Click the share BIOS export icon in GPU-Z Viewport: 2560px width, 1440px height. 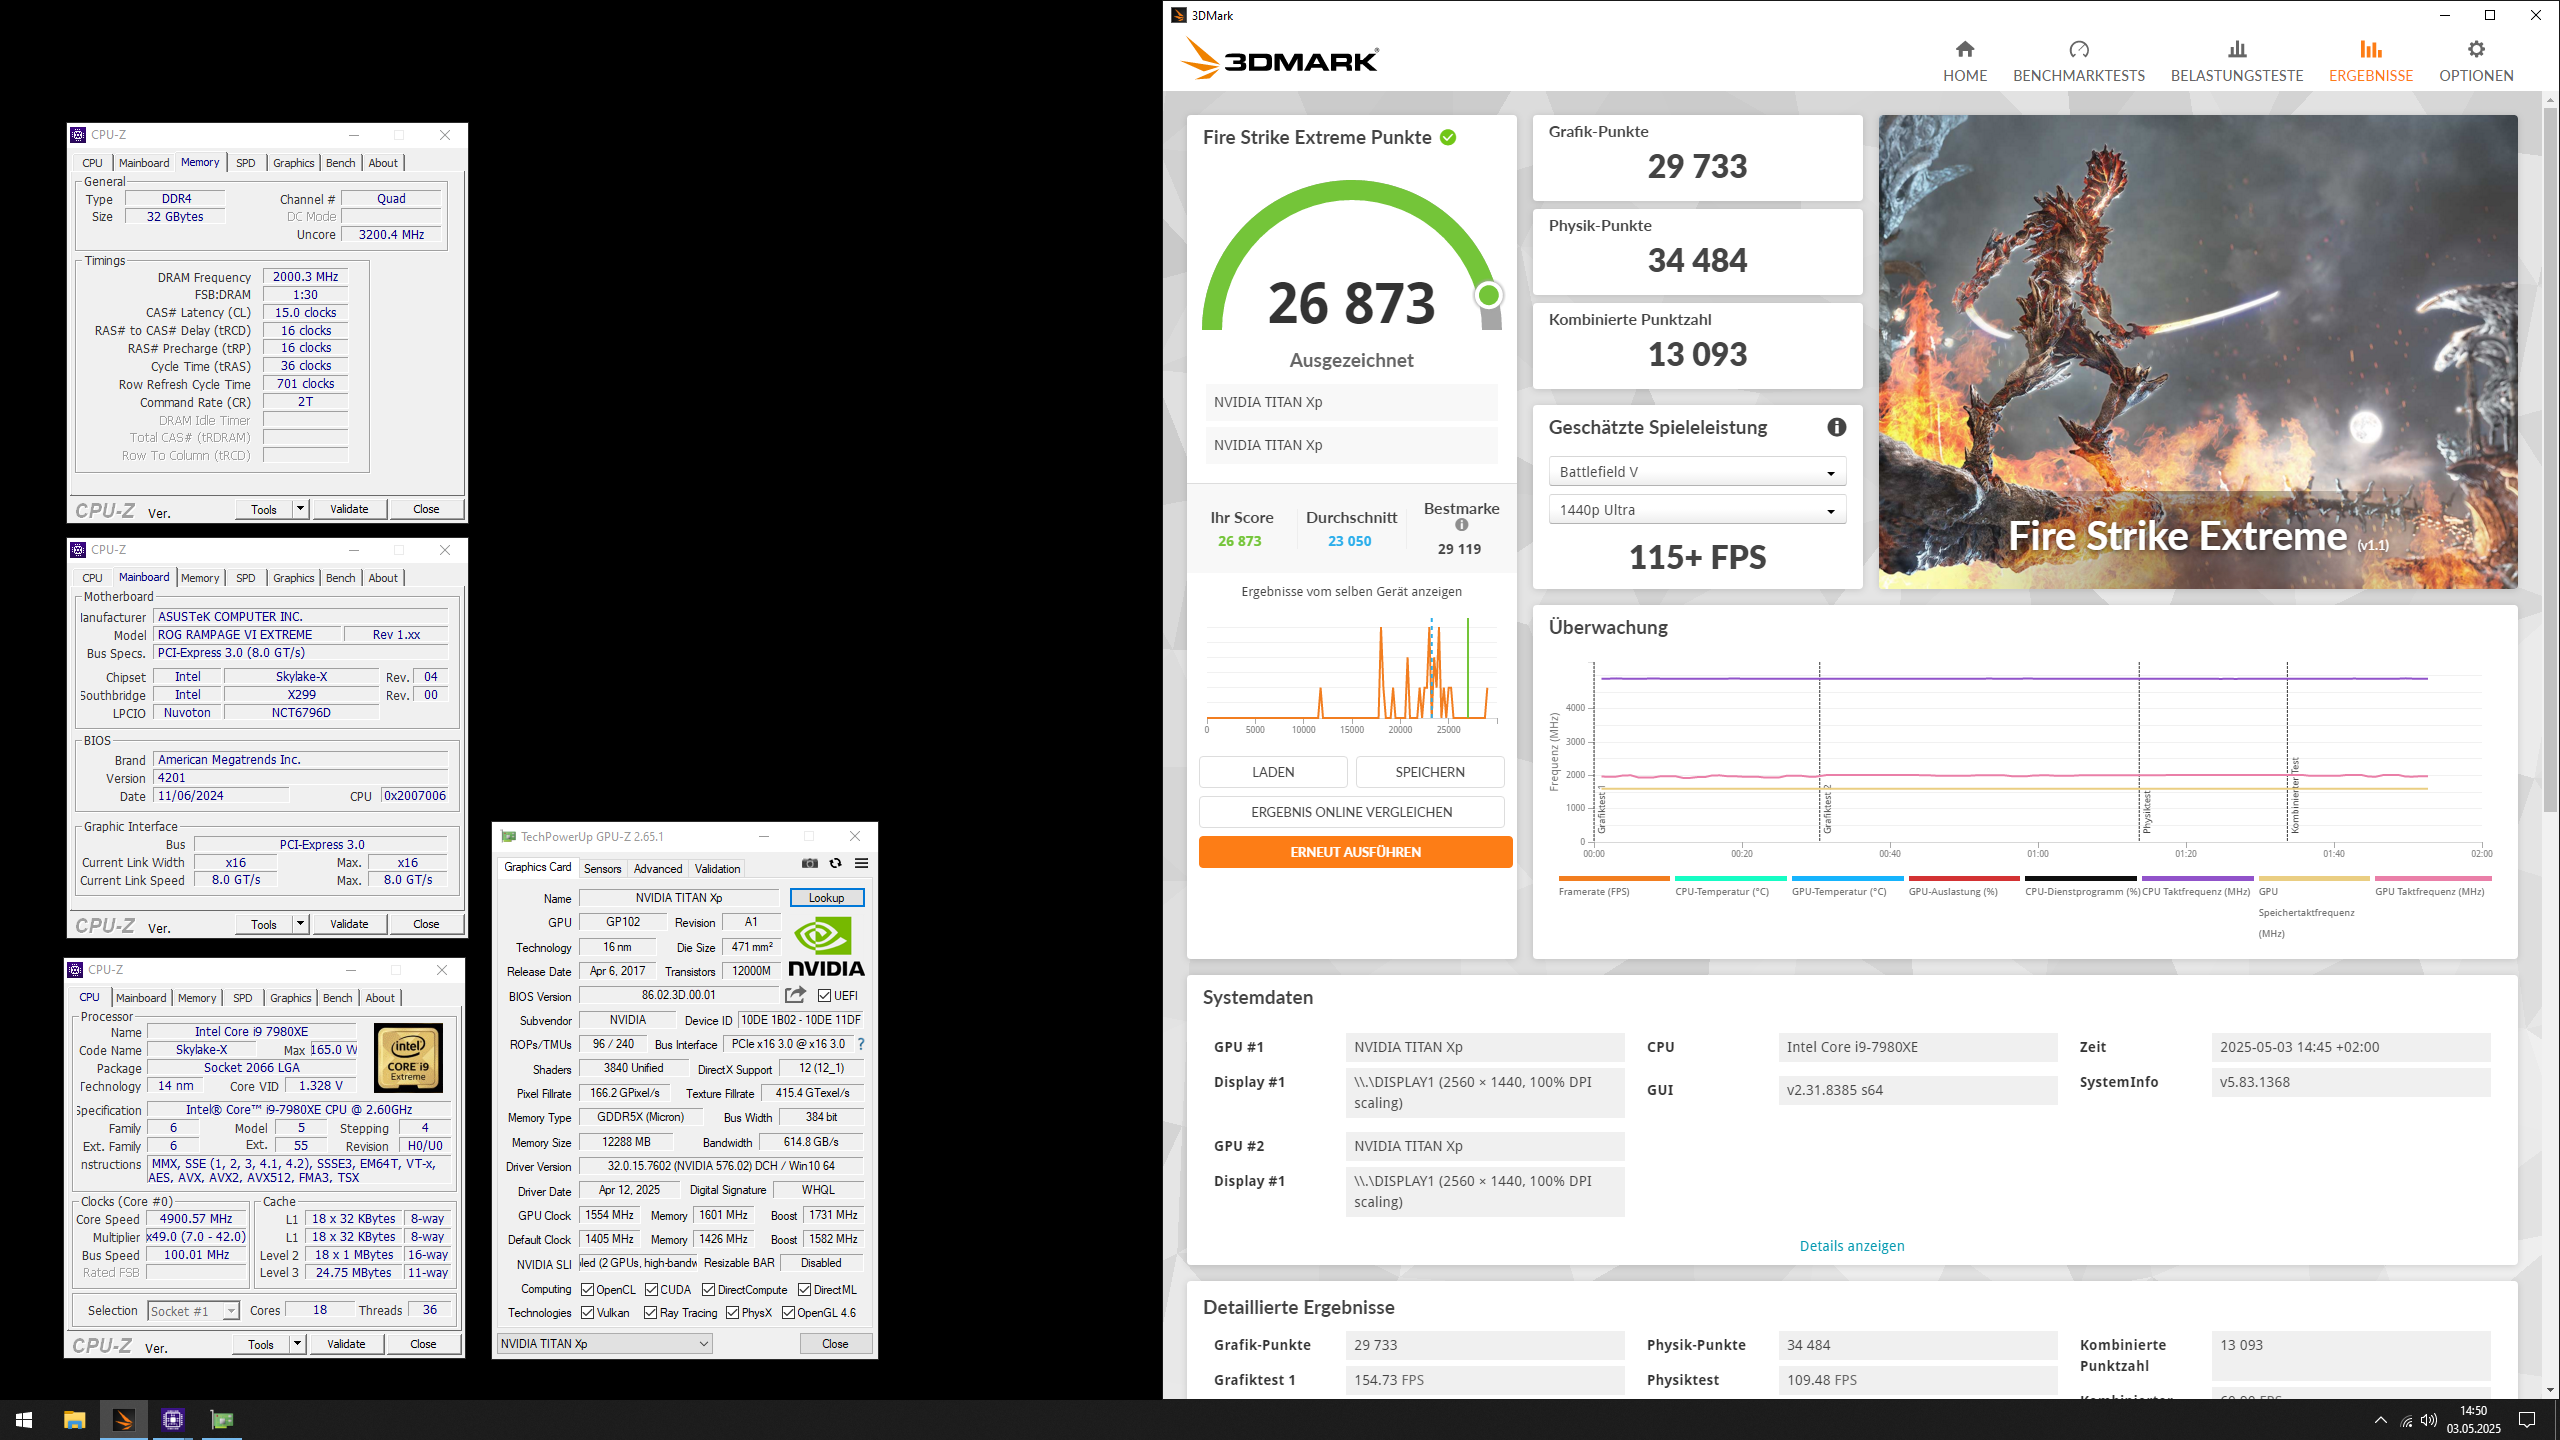(x=795, y=995)
